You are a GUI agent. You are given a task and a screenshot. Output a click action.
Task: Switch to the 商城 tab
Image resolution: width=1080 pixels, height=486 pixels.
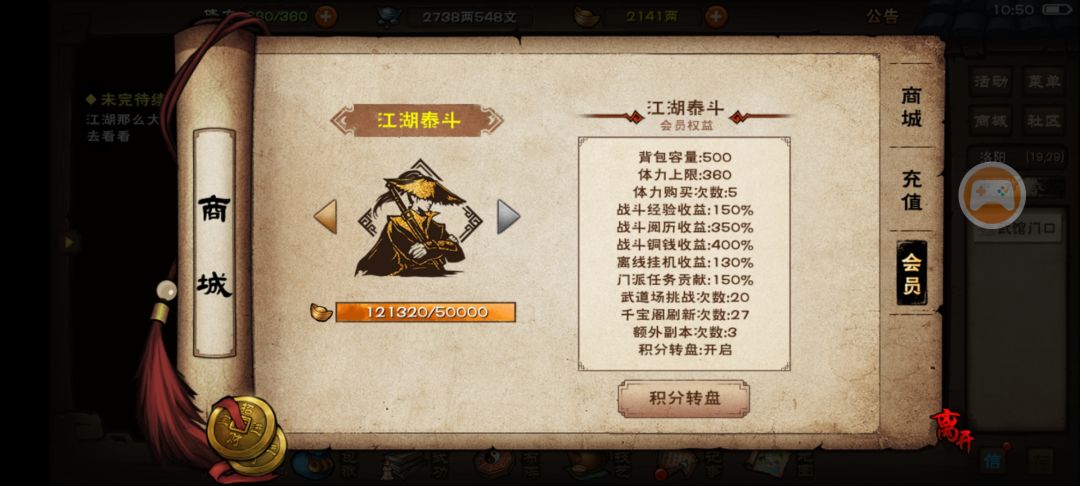911,107
